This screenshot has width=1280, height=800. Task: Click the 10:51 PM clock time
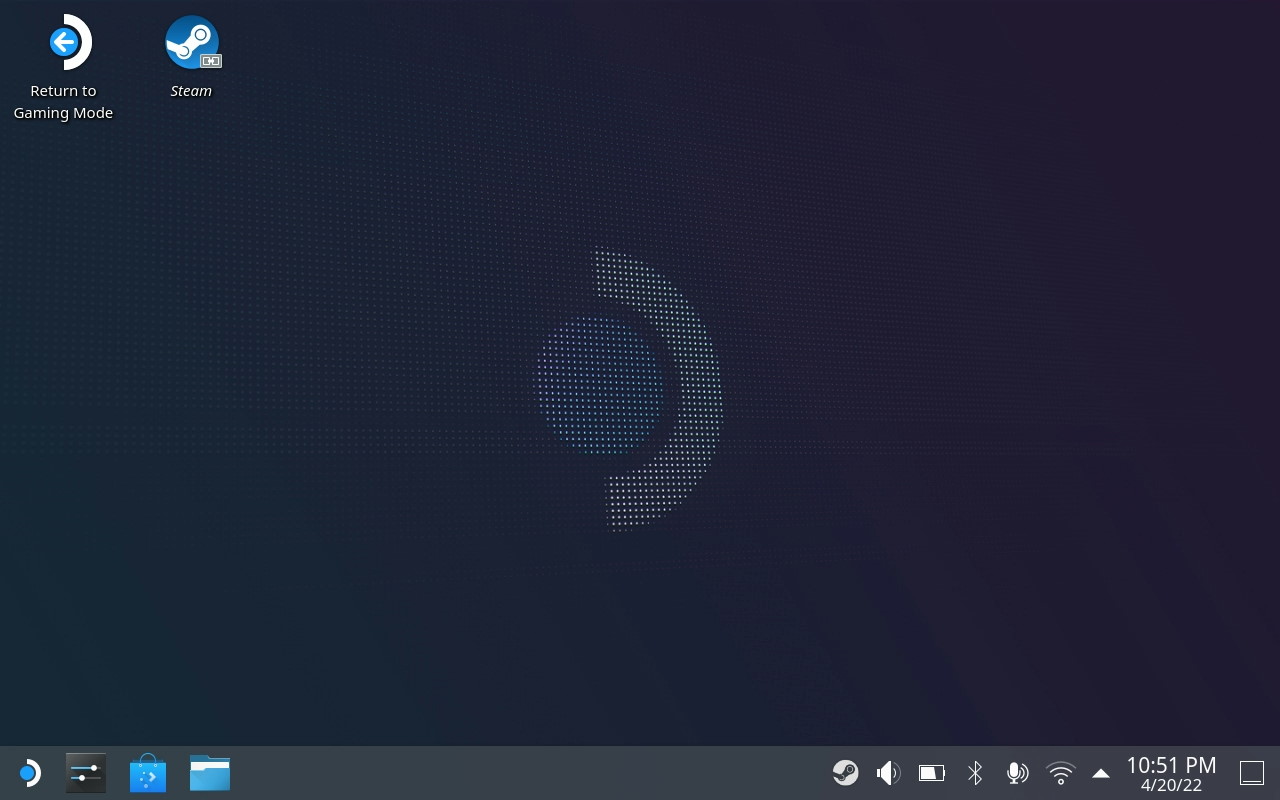click(x=1171, y=765)
